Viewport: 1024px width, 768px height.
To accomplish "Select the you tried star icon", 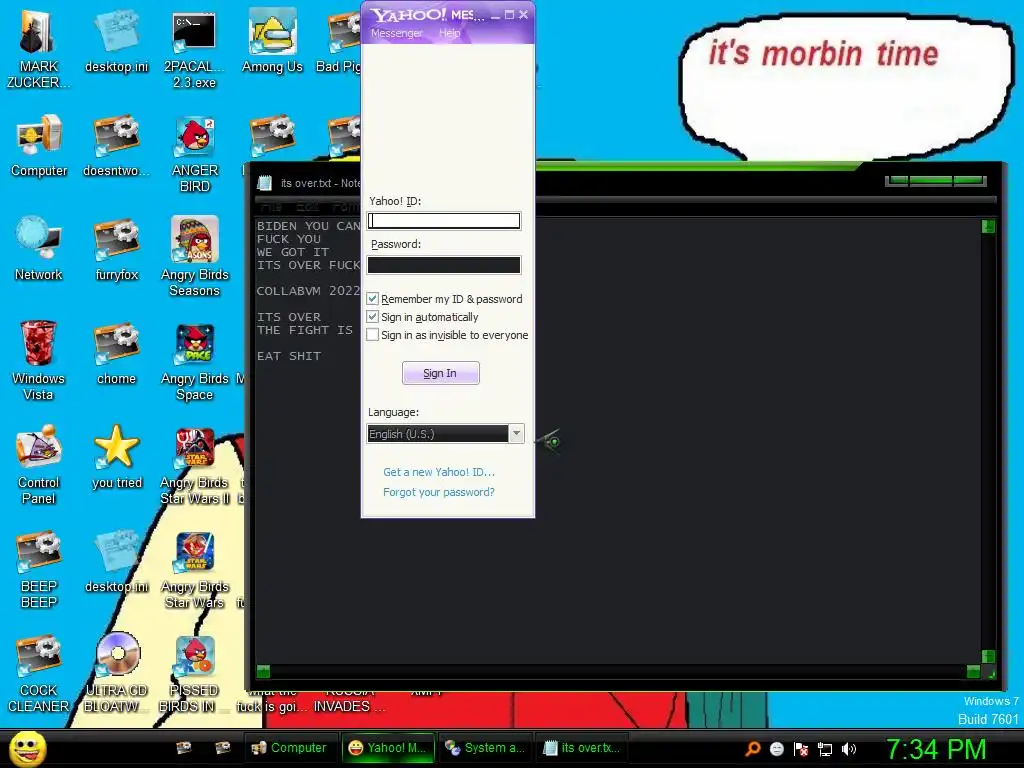I will (x=117, y=457).
